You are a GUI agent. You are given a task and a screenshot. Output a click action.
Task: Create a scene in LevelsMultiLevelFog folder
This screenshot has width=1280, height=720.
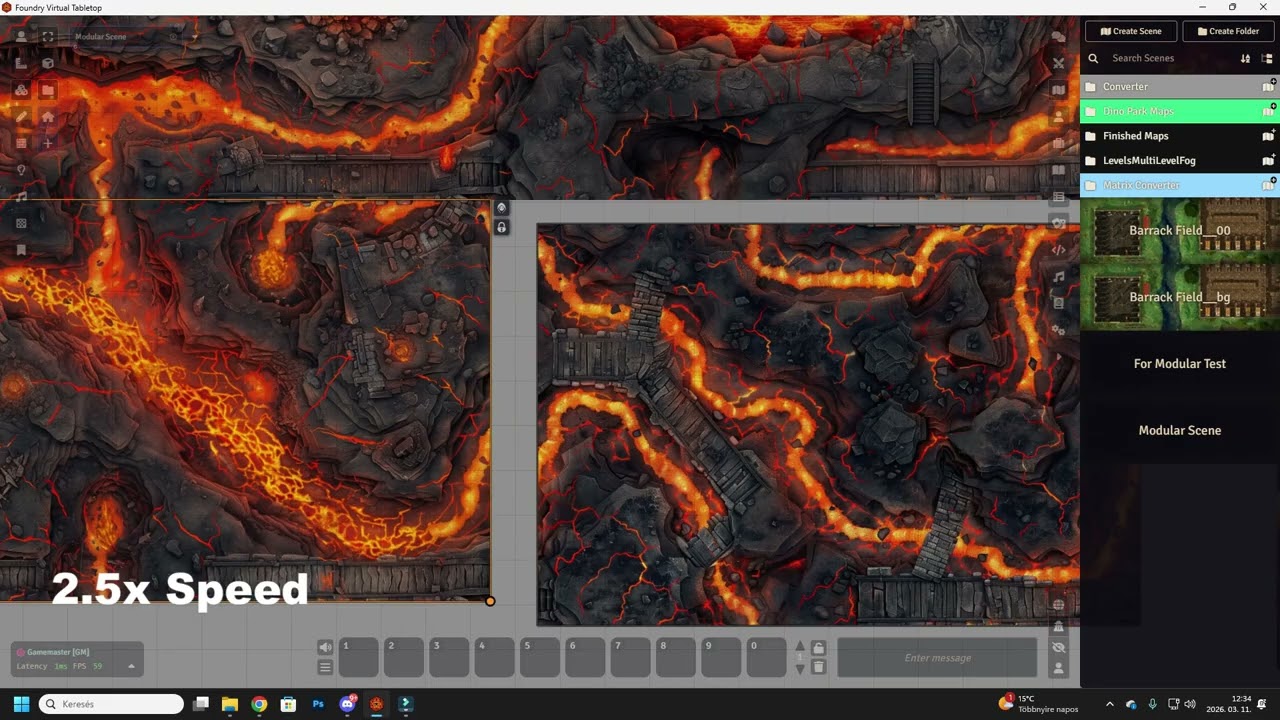[x=1268, y=159]
